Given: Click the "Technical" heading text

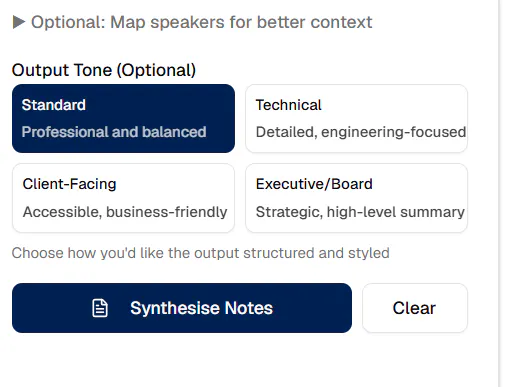Looking at the screenshot, I should (288, 105).
